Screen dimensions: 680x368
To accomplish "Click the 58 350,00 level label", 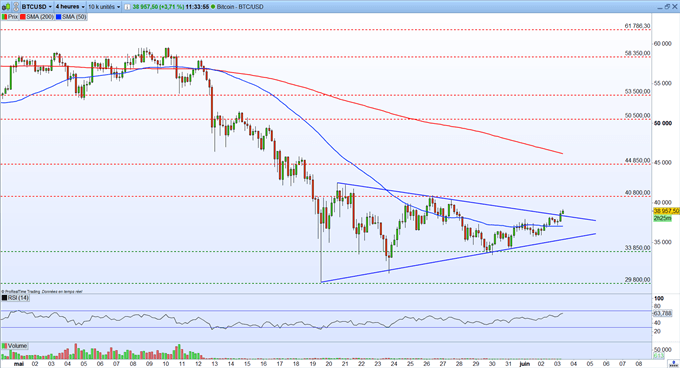I will coord(638,53).
